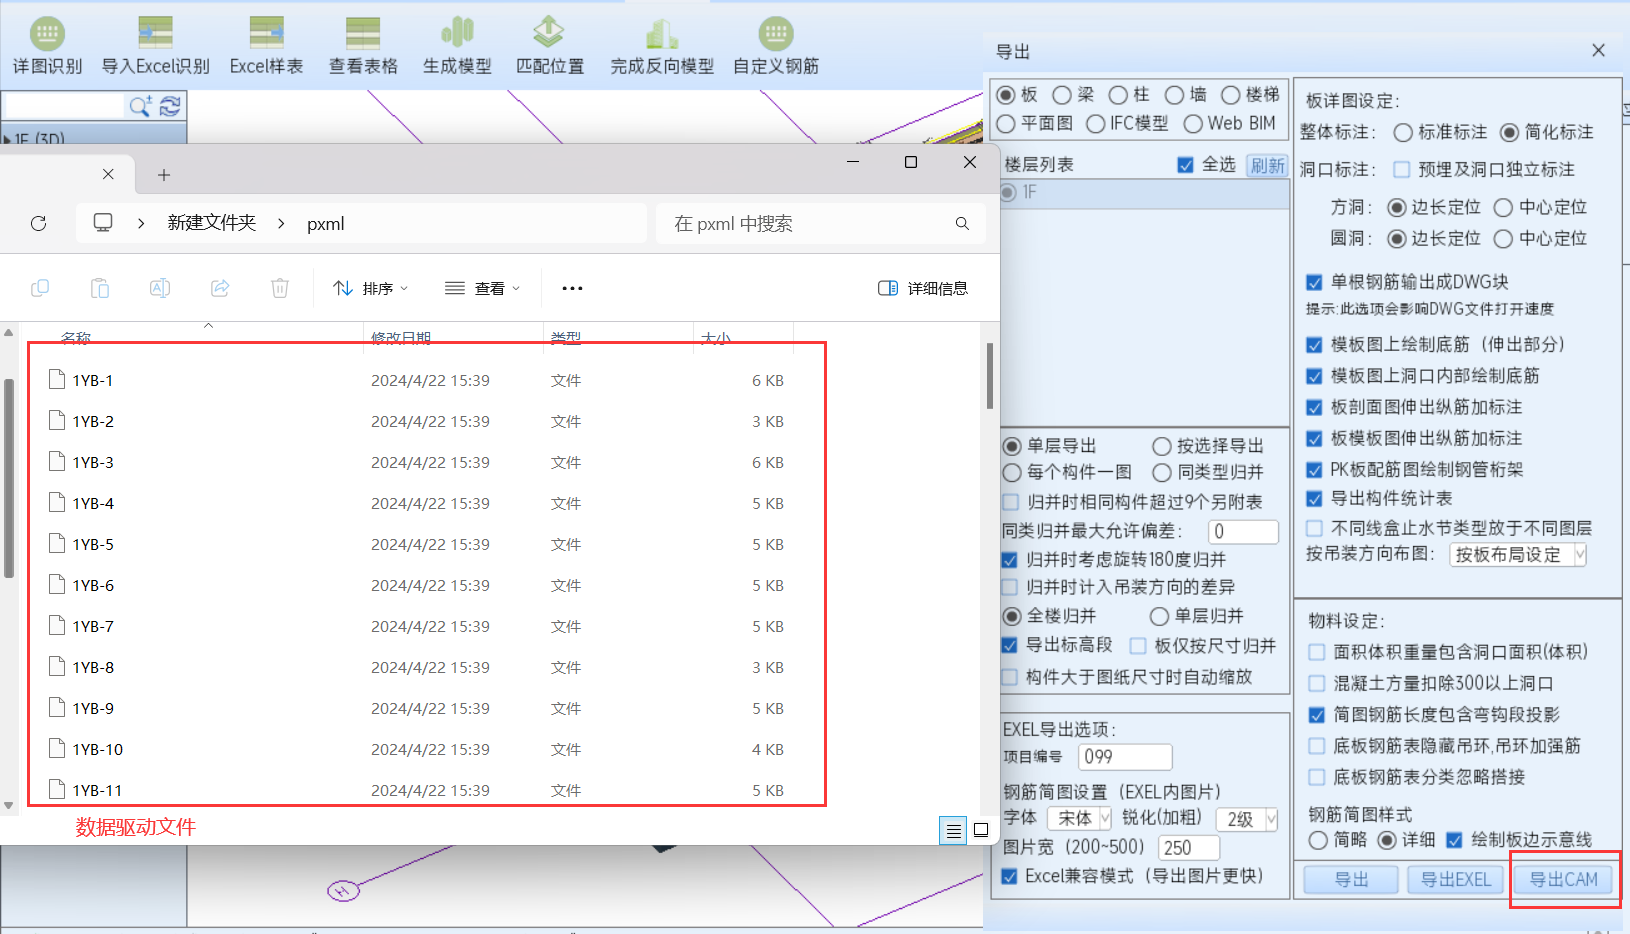
Task: Open the 排序 dropdown menu
Action: click(371, 288)
